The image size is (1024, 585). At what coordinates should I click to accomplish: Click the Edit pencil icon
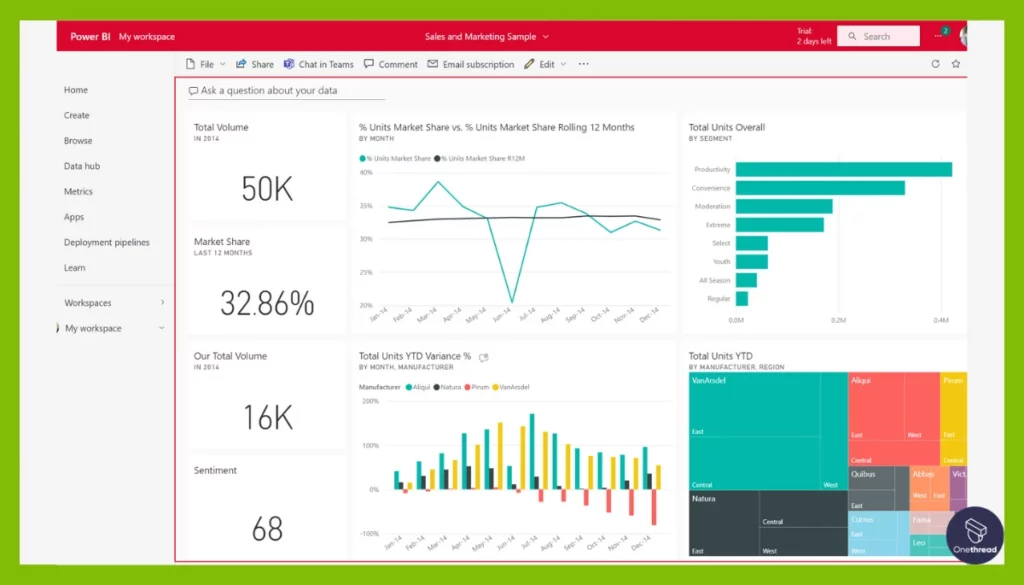click(529, 64)
